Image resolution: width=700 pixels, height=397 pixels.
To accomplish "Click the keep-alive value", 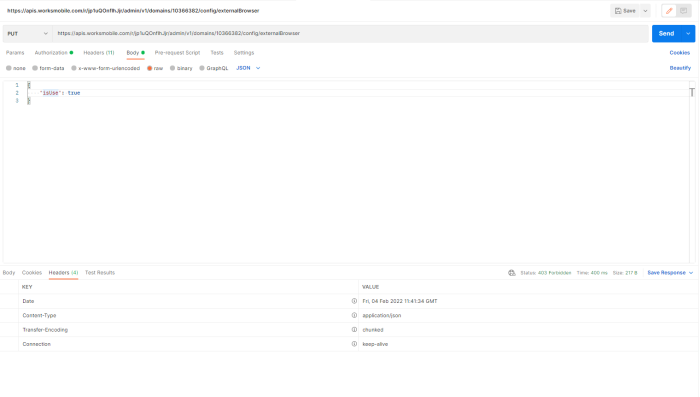I will pos(375,344).
